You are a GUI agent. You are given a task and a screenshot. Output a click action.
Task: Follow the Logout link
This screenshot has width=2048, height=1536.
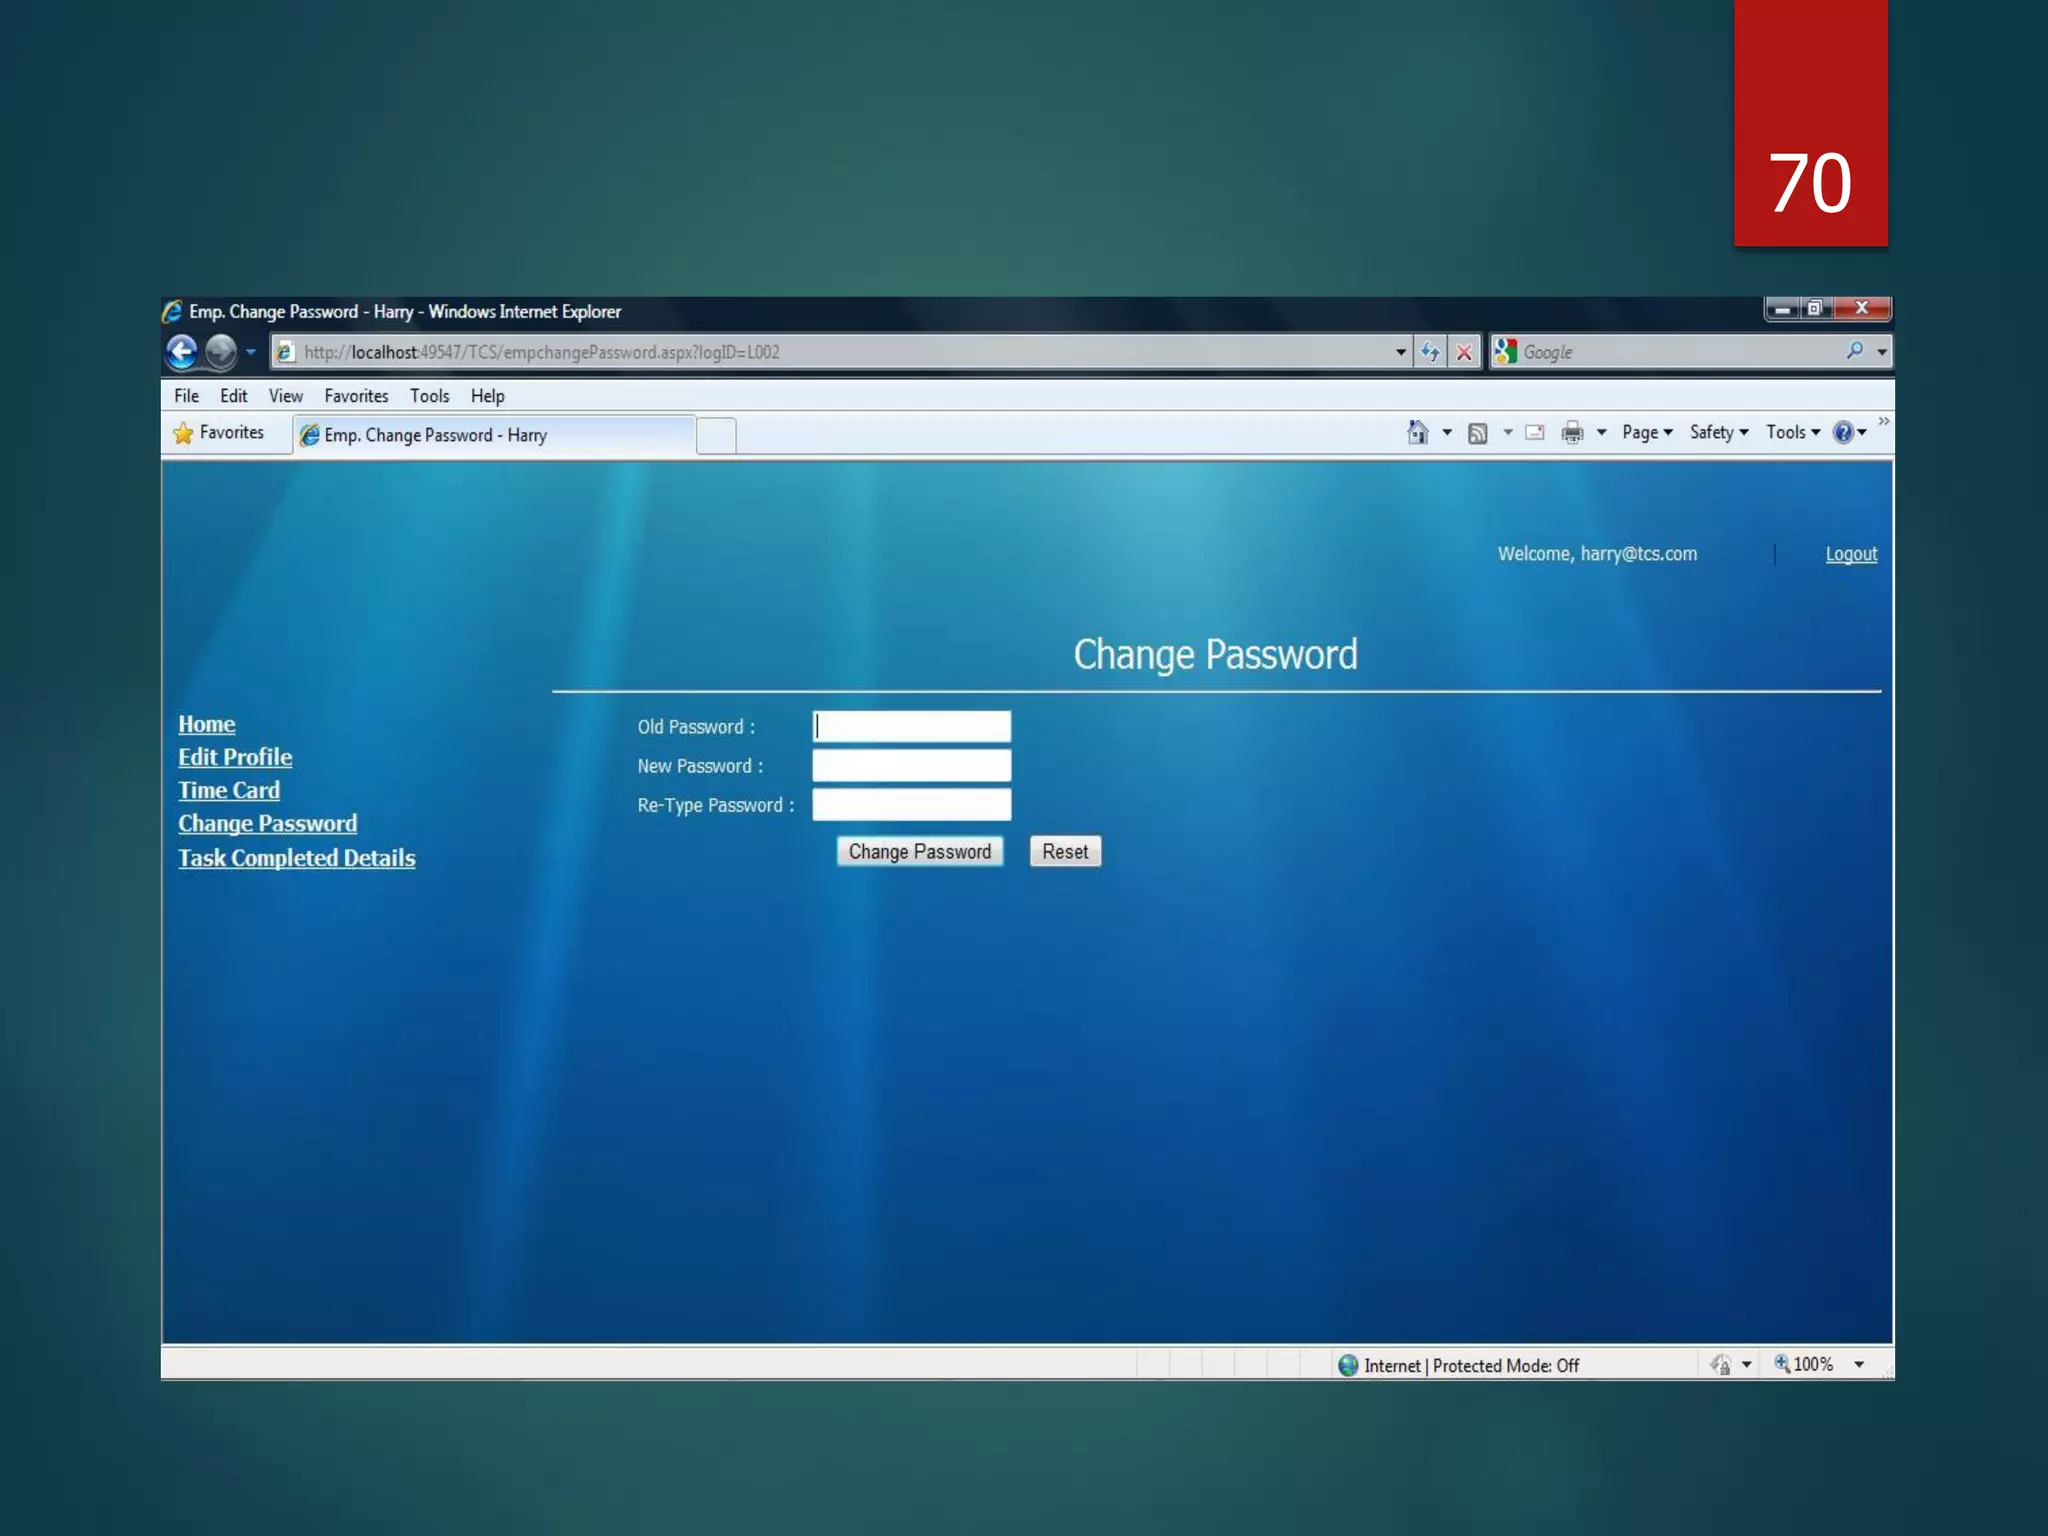[x=1850, y=554]
